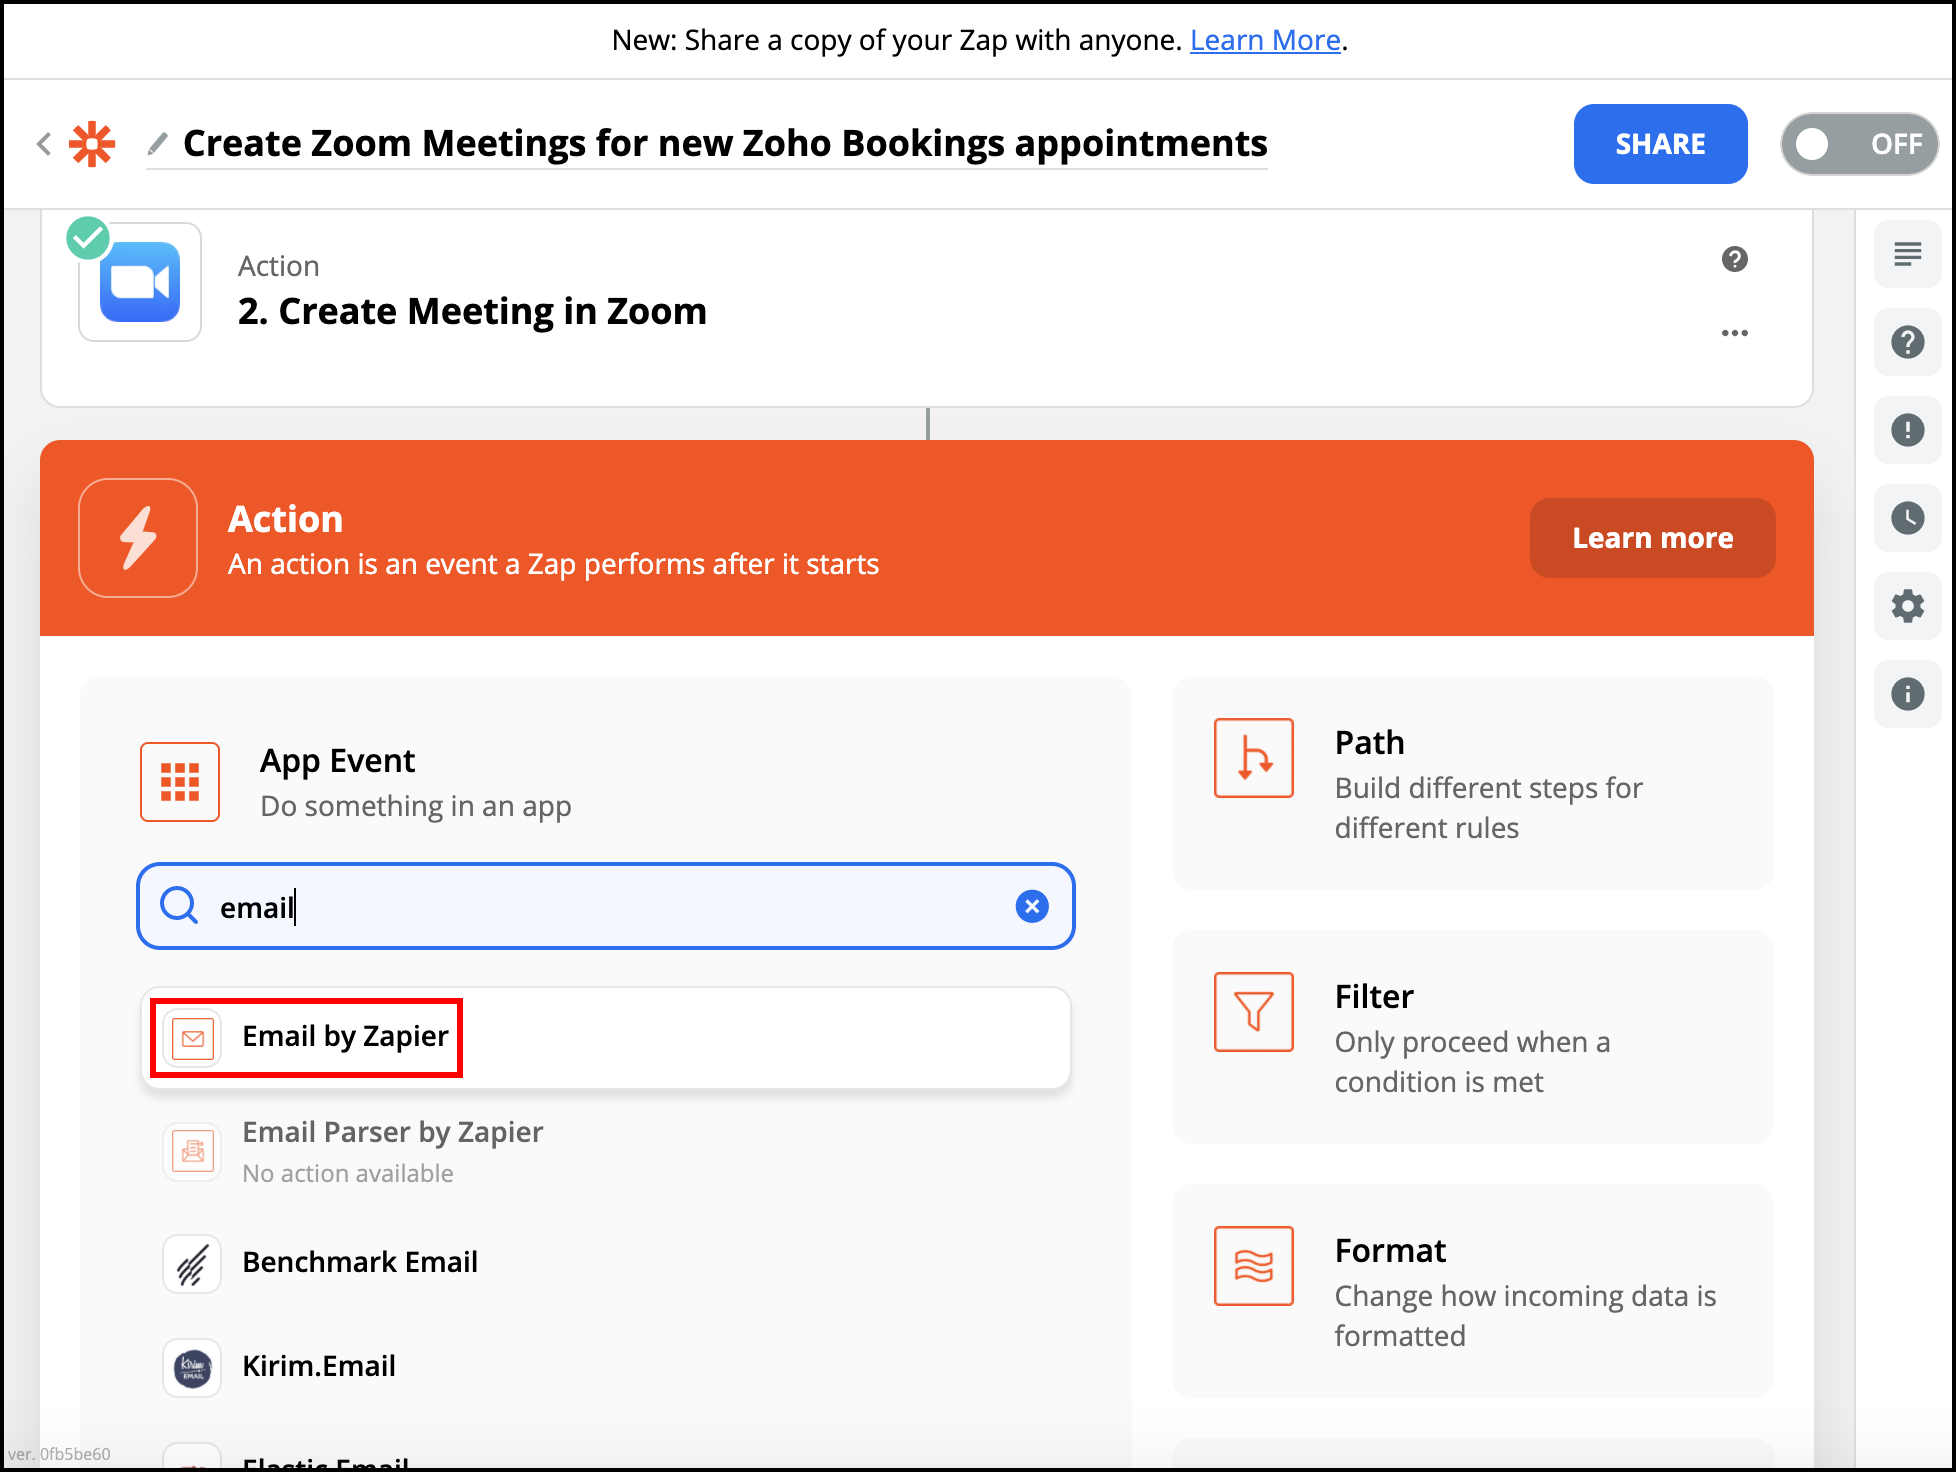Open the Zap outline sidebar icon
Image resolution: width=1956 pixels, height=1472 pixels.
[1907, 254]
